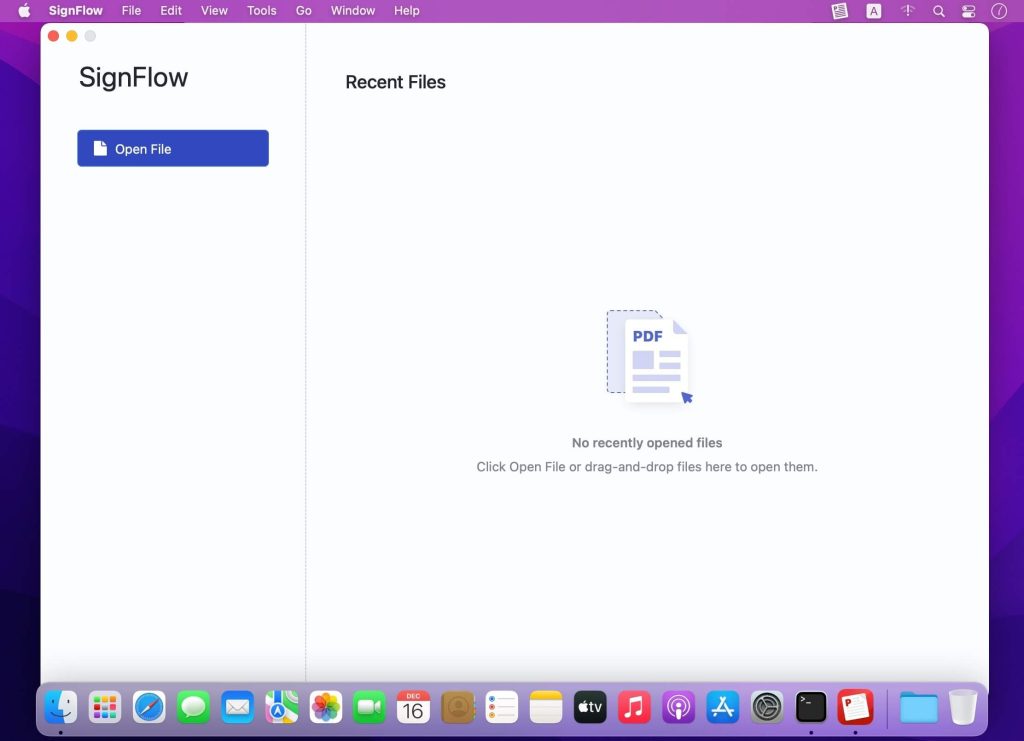The width and height of the screenshot is (1024, 741).
Task: Open the Tools menu
Action: [261, 11]
